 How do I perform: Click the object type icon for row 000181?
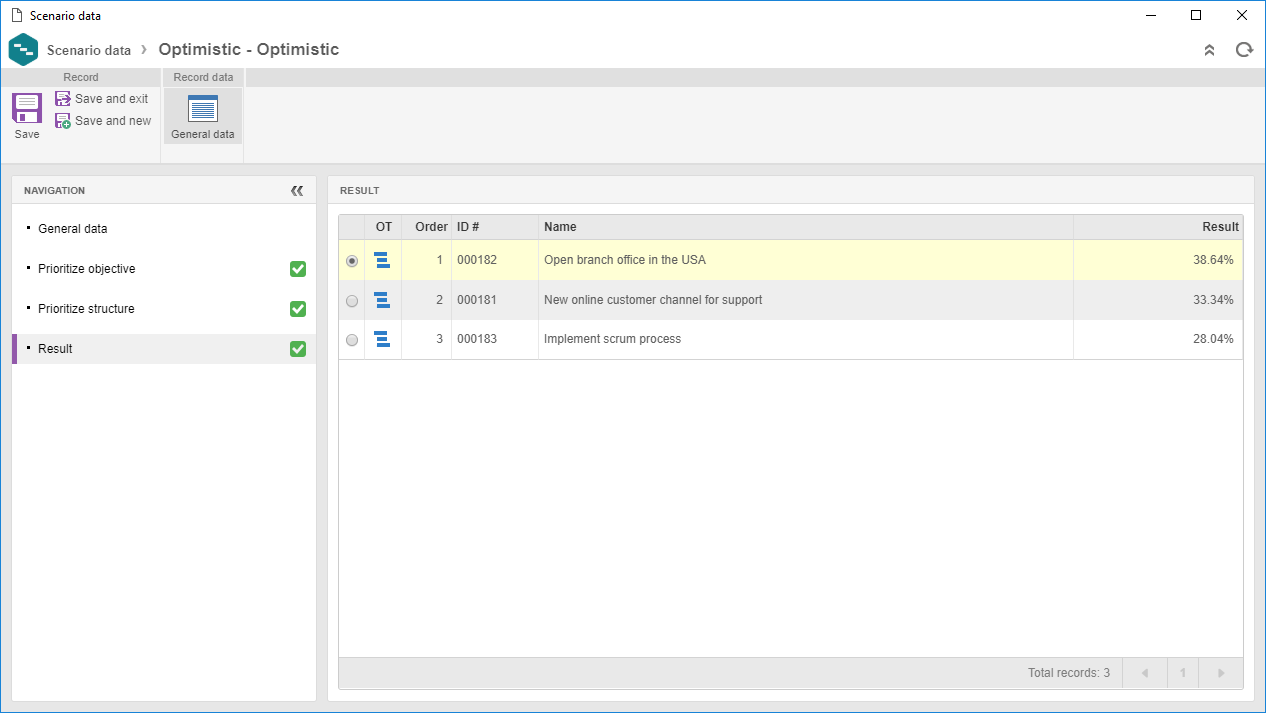tap(382, 300)
